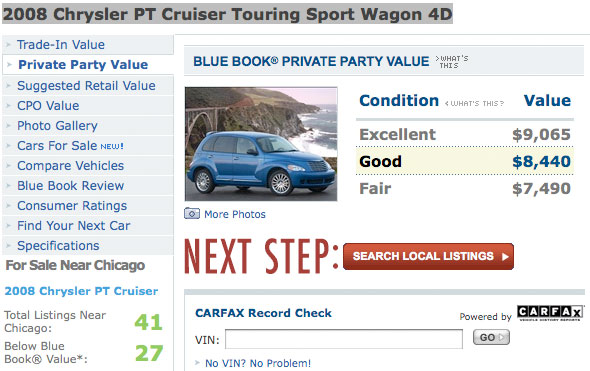The image size is (590, 371).
Task: Click the CARFAX logo
Action: pos(550,313)
